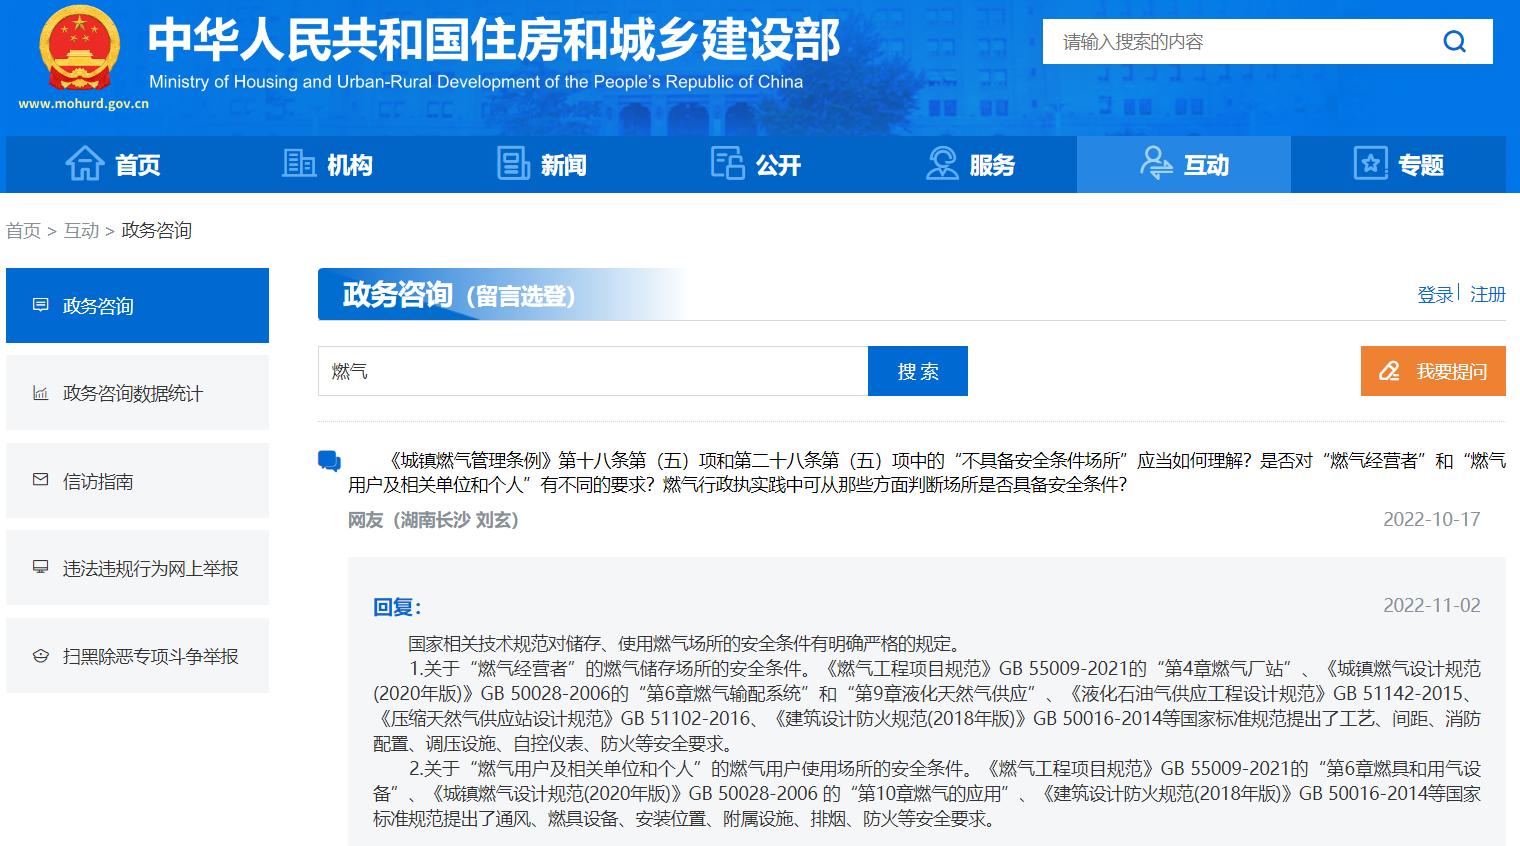
Task: Click the newspaper icon beside 新闻
Action: point(514,163)
